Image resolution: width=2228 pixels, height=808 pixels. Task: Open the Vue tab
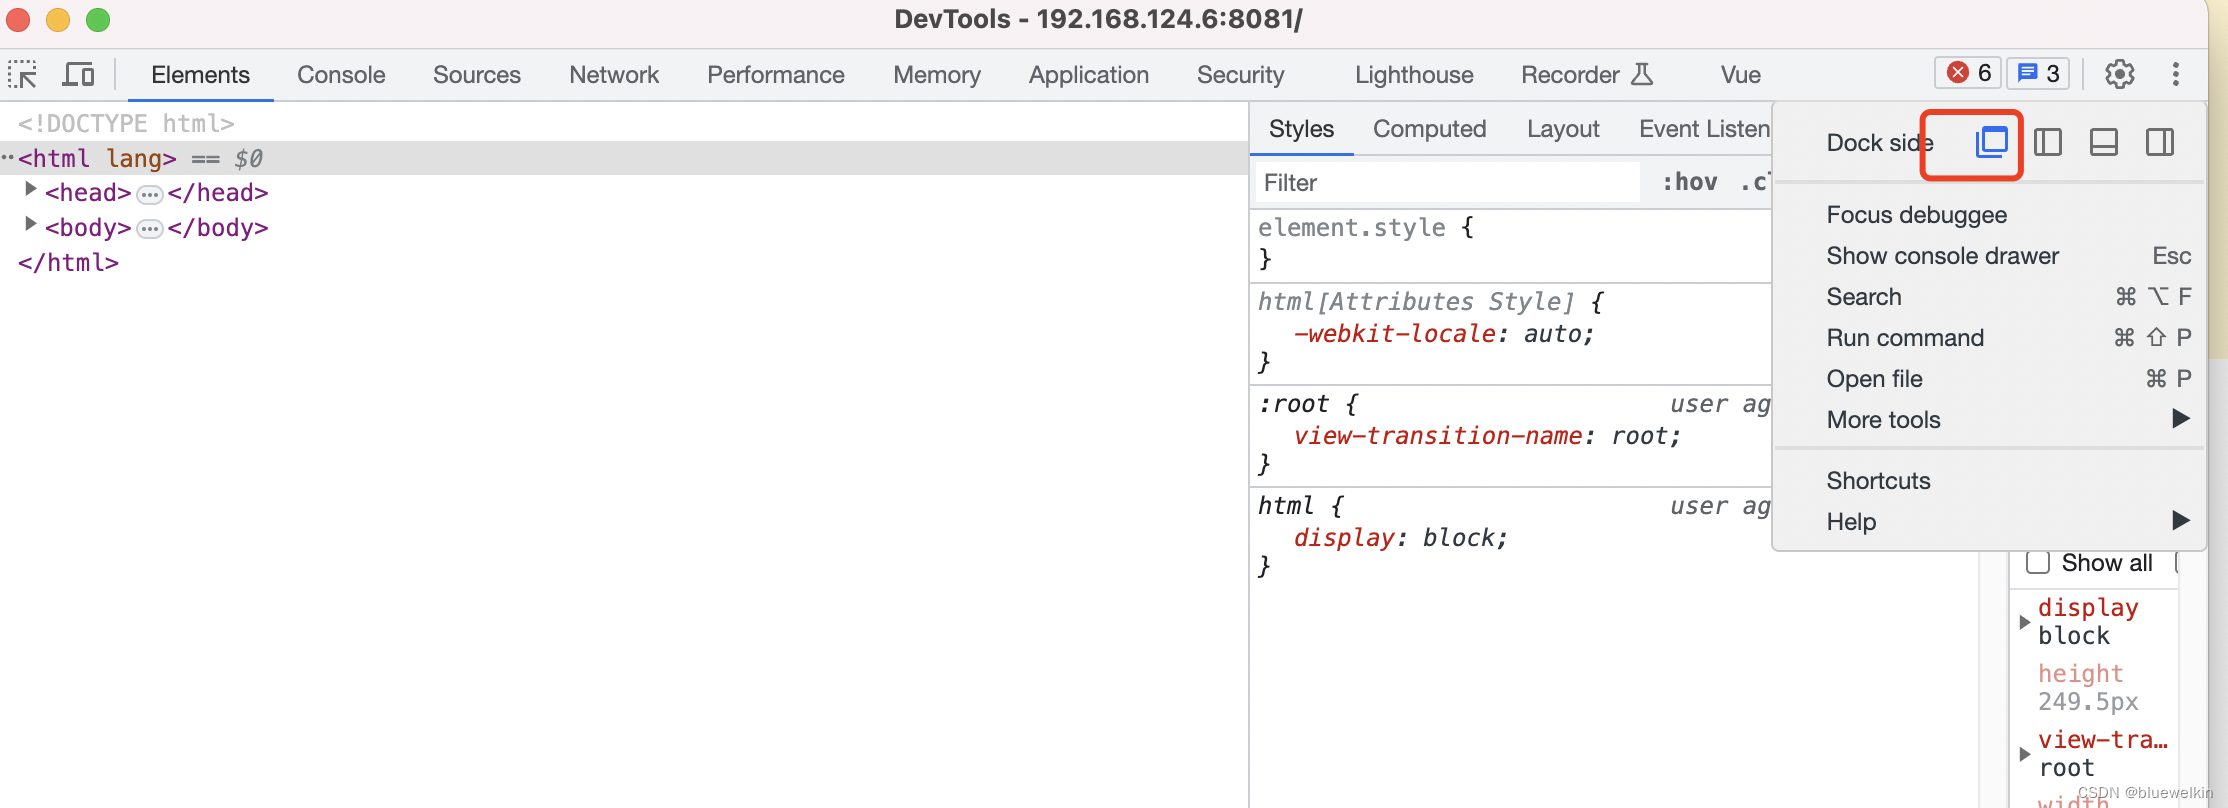pyautogui.click(x=1741, y=75)
